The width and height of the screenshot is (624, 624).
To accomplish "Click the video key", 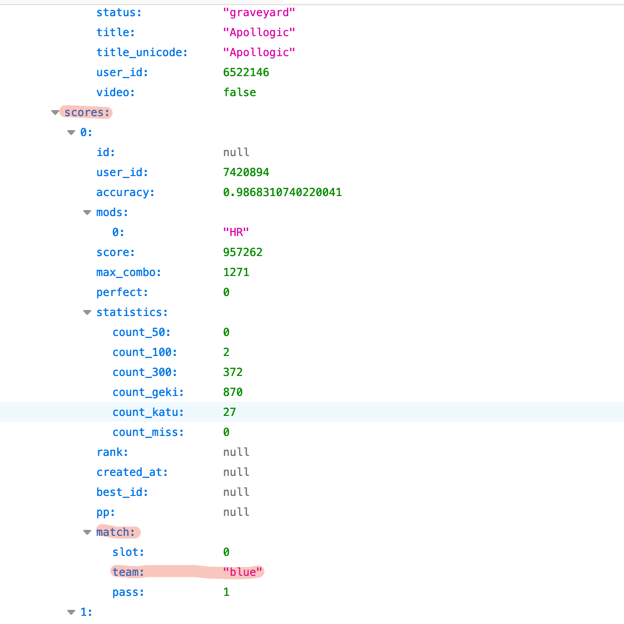I will coord(115,92).
